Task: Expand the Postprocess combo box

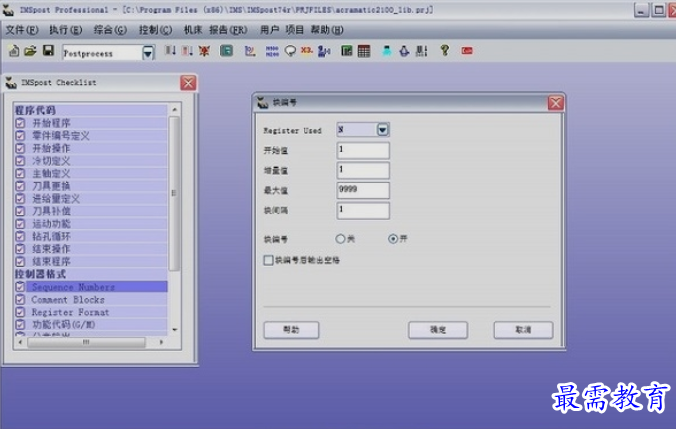Action: point(148,53)
